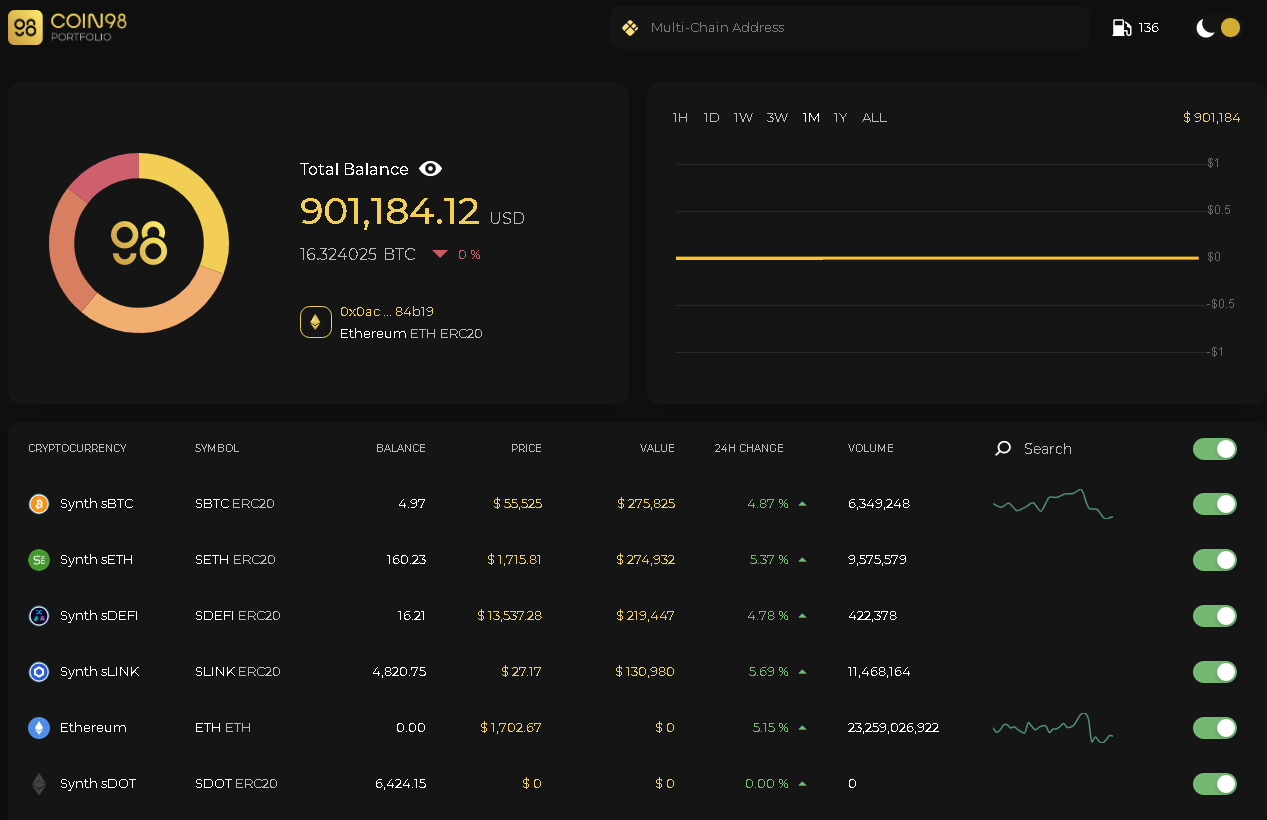Click the 23,259,026,922 volume
This screenshot has height=820, width=1267.
pyautogui.click(x=893, y=728)
